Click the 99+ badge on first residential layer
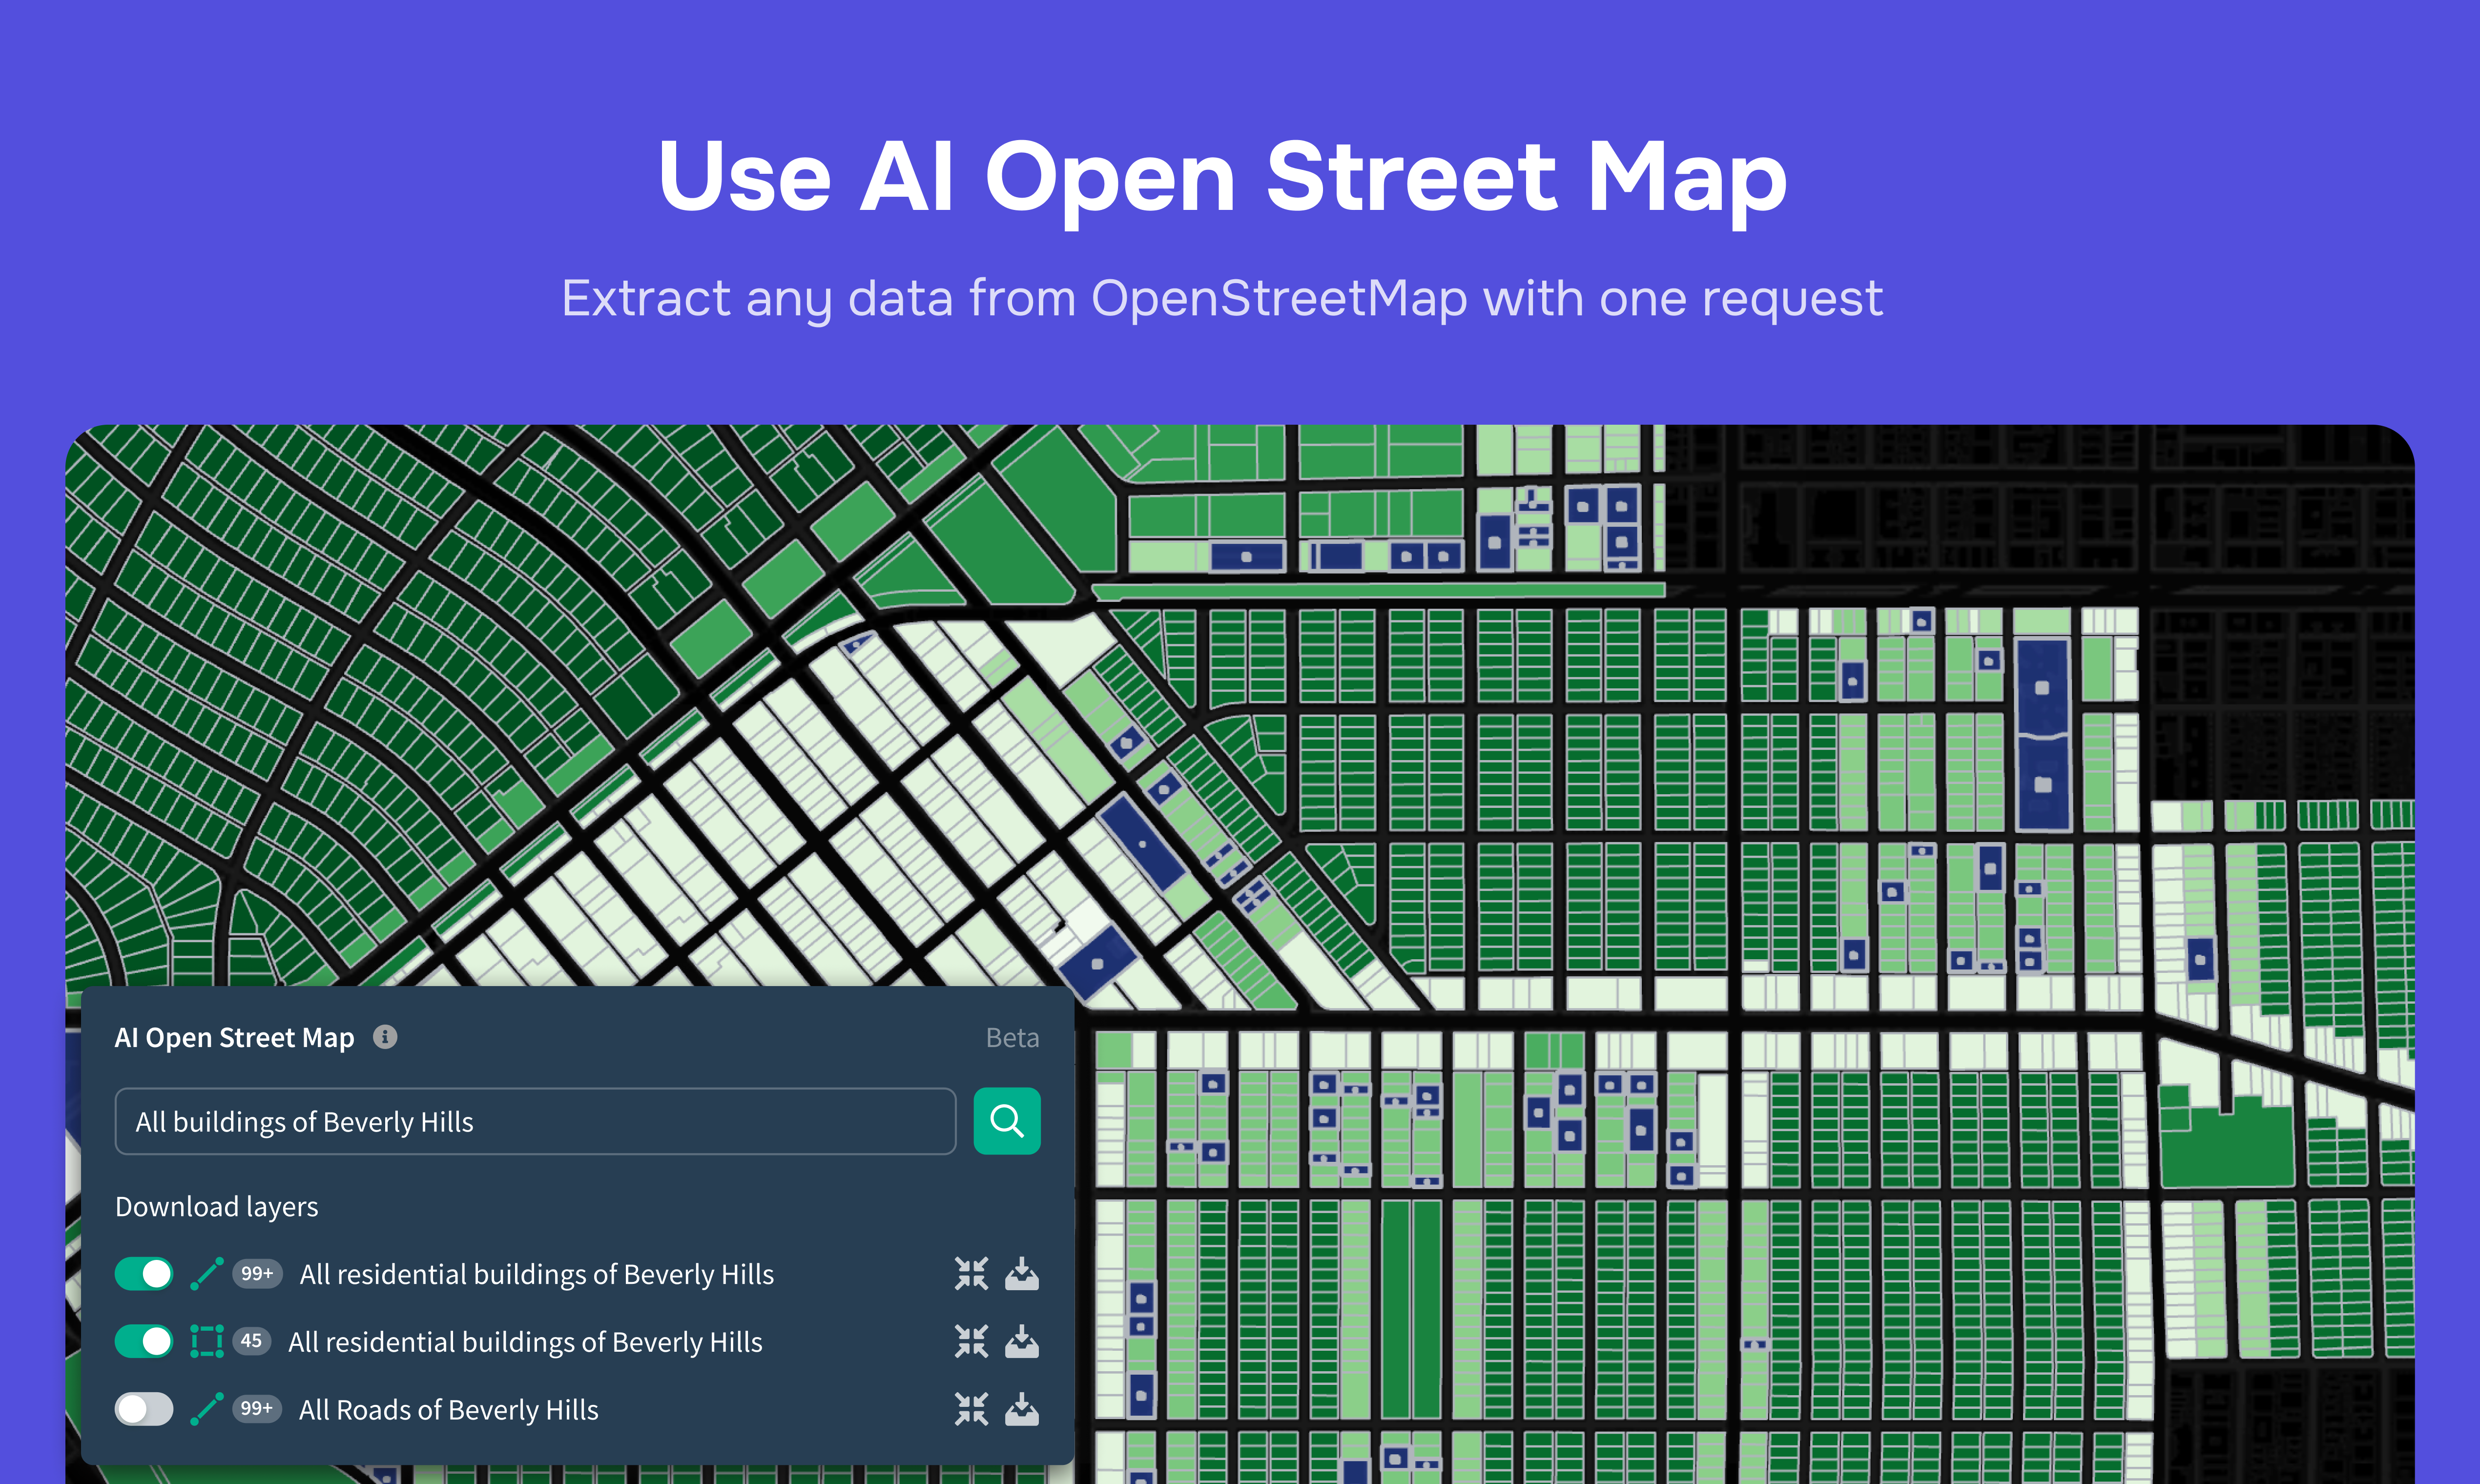Image resolution: width=2480 pixels, height=1484 pixels. [257, 1273]
